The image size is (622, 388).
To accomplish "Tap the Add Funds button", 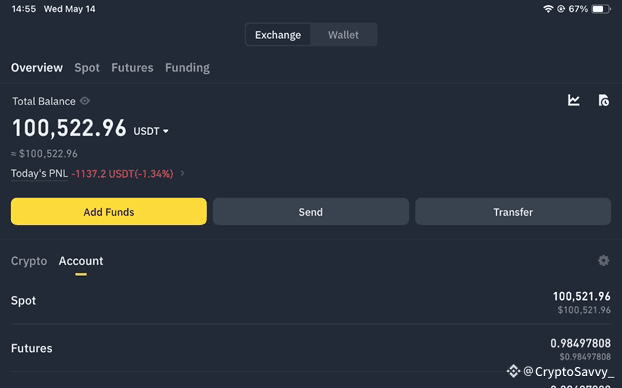I will [x=109, y=212].
